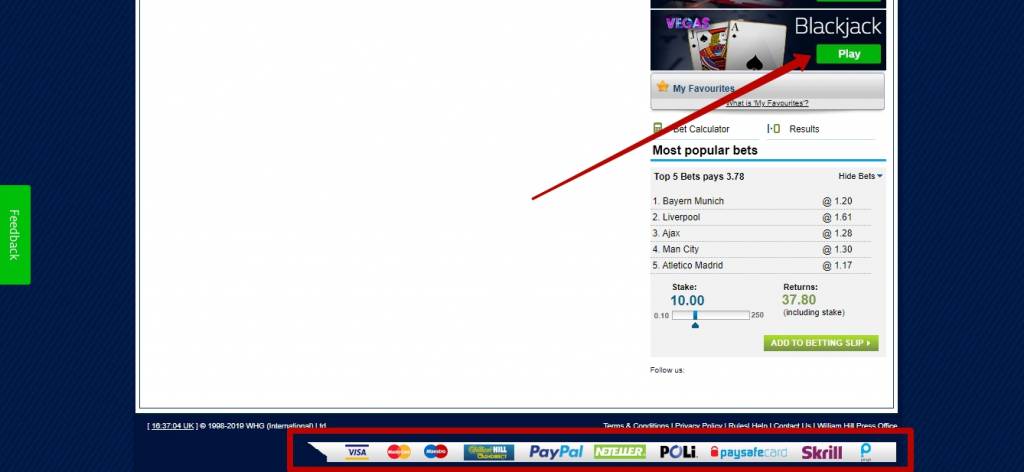Open the Vegas Blackjack card banner
Image resolution: width=1024 pixels, height=472 pixels.
[x=768, y=40]
